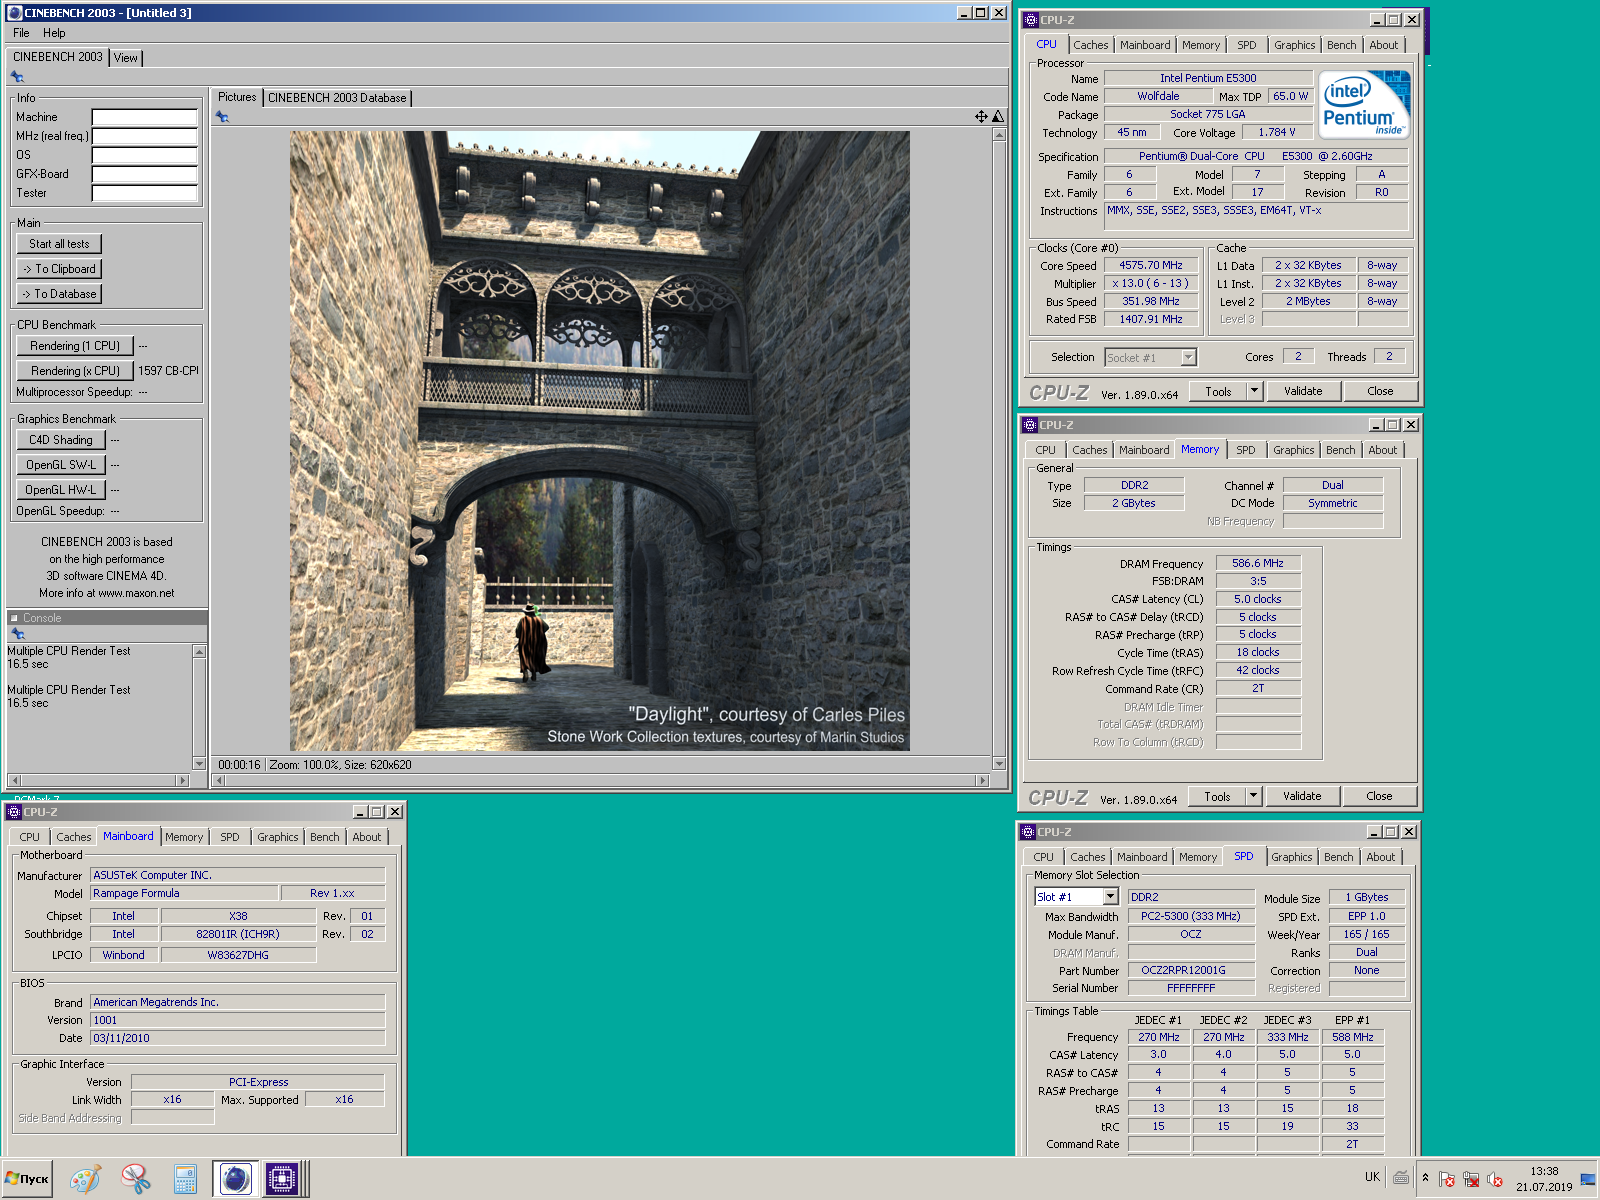1600x1200 pixels.
Task: Switch to the View tab in CINEBENCH
Action: click(126, 58)
